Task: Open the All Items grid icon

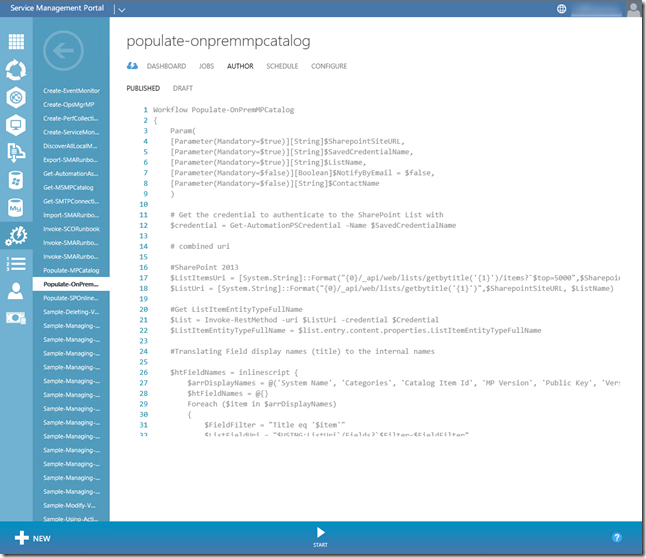Action: click(16, 41)
